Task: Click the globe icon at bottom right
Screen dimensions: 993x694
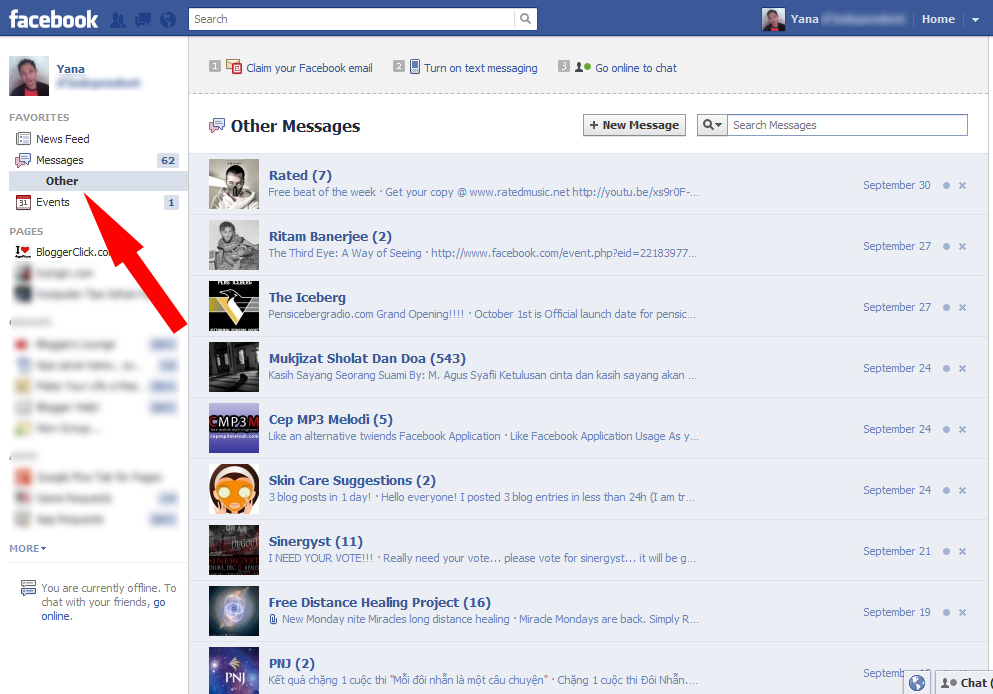Action: pyautogui.click(x=917, y=682)
